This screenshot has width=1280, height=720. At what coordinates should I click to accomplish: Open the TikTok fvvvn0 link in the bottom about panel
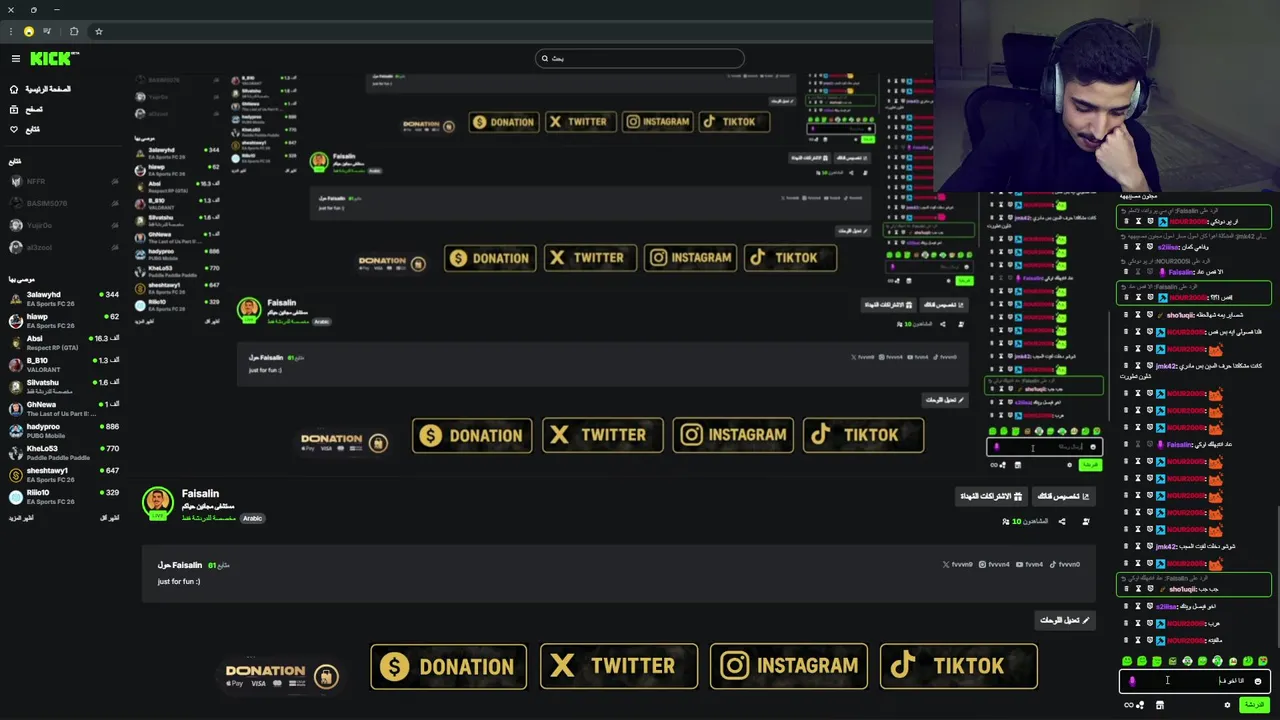point(1065,564)
